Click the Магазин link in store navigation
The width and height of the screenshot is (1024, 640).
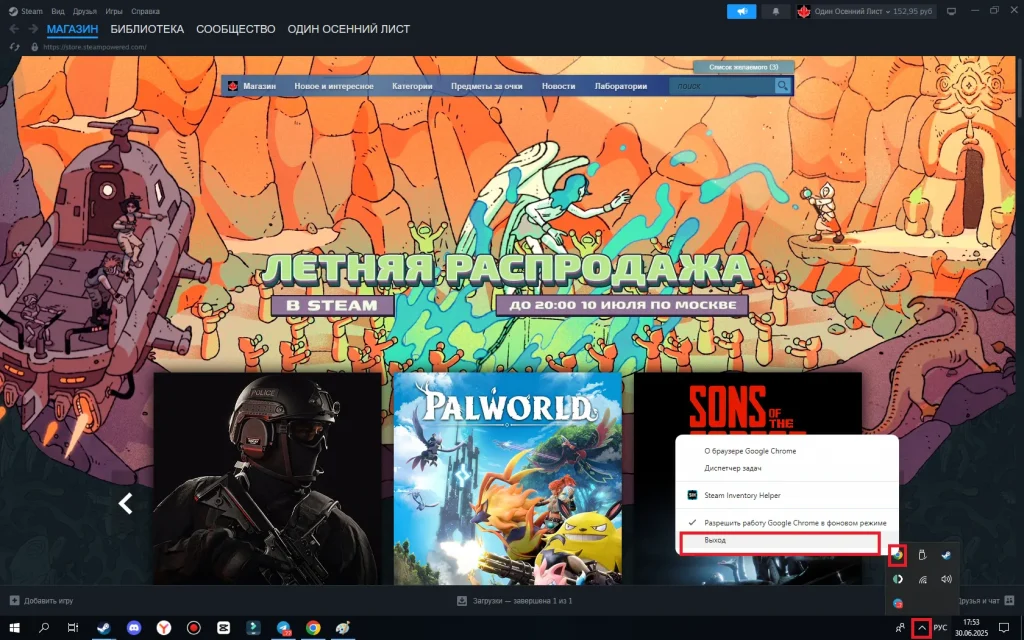click(259, 86)
